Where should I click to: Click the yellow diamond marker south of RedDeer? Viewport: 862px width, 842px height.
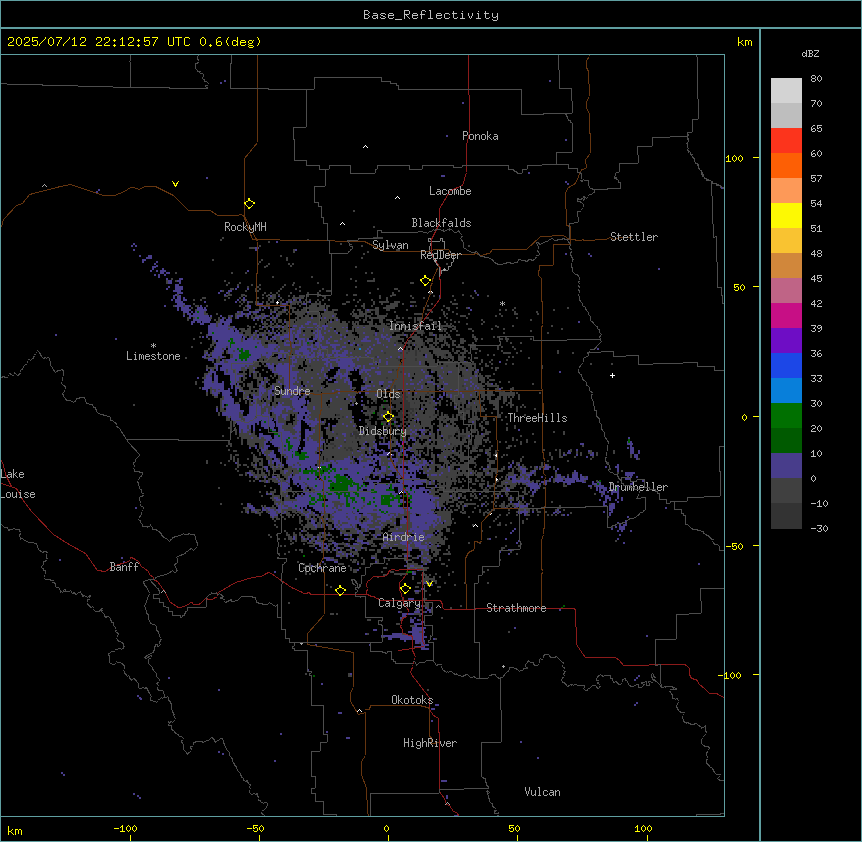coord(426,281)
